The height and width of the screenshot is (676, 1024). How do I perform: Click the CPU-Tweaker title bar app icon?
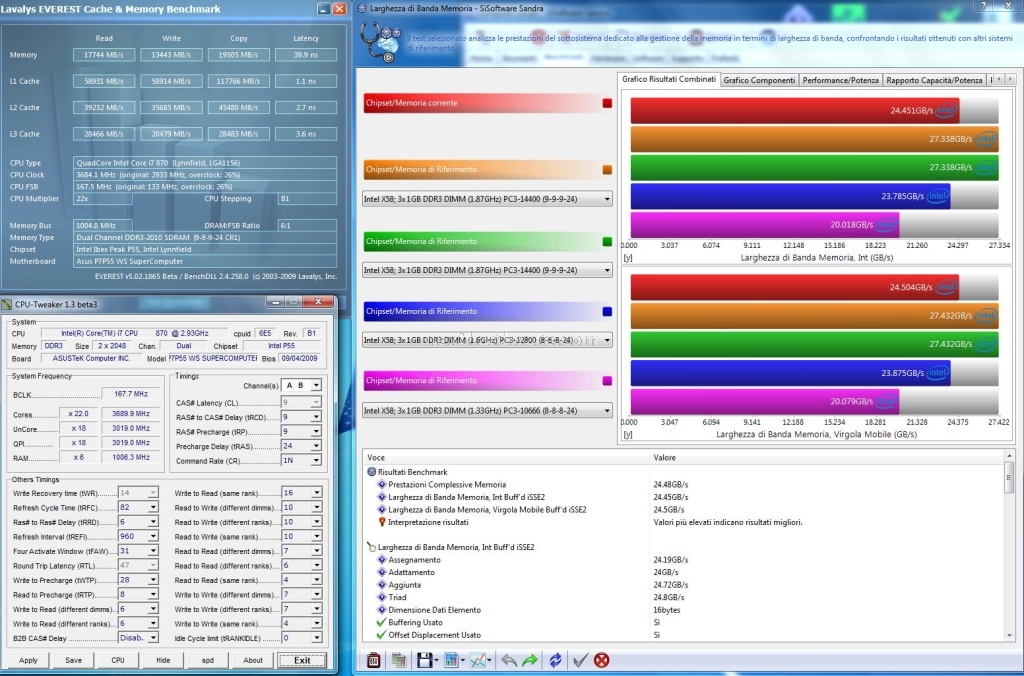[7, 304]
